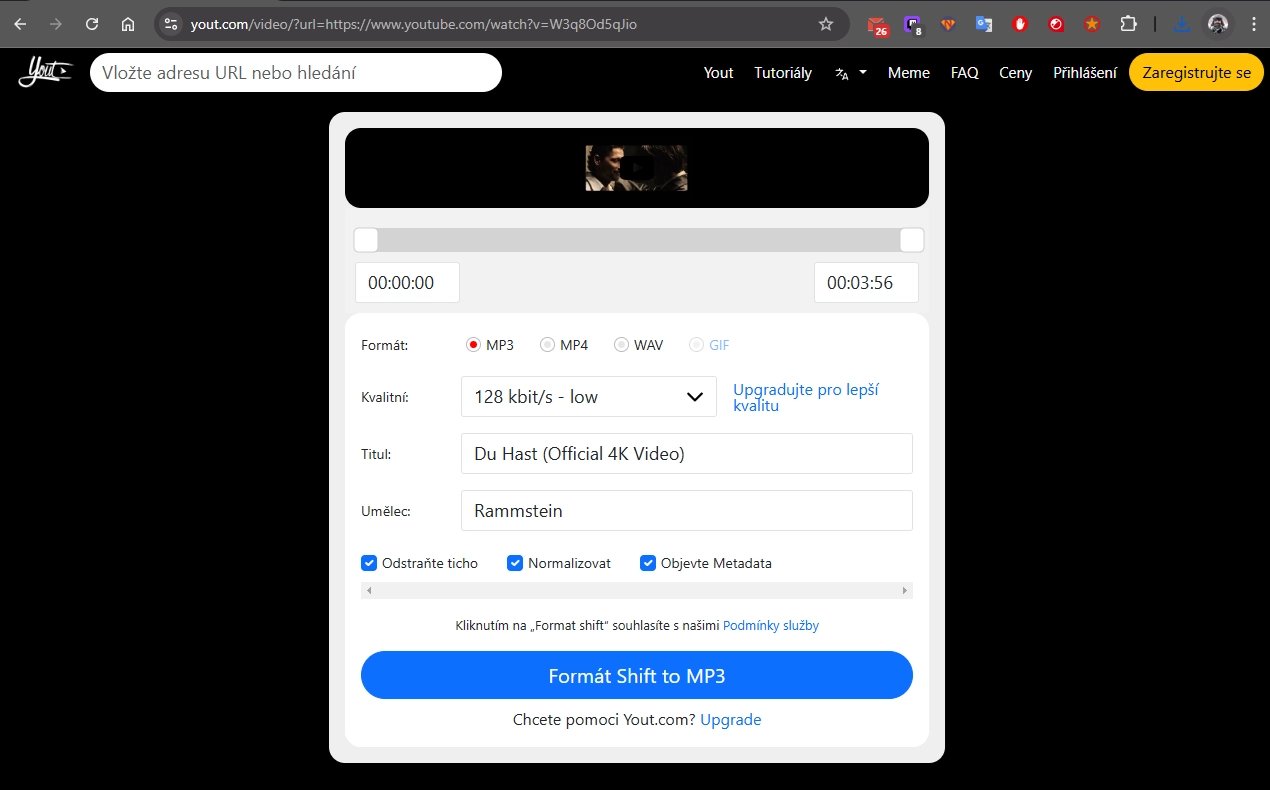Edit the start time 00:00:00 field

(x=407, y=282)
